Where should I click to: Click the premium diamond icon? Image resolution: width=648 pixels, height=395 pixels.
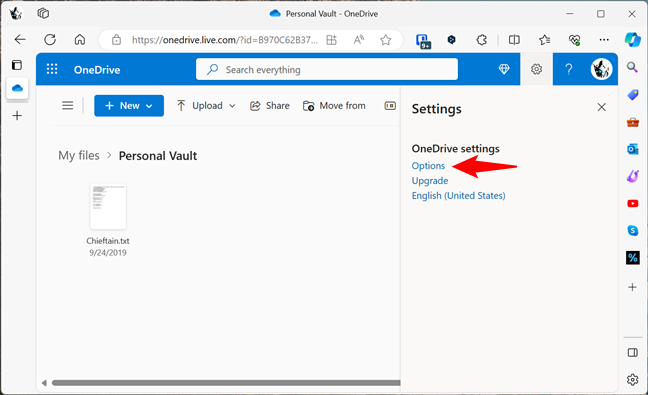pyautogui.click(x=504, y=69)
